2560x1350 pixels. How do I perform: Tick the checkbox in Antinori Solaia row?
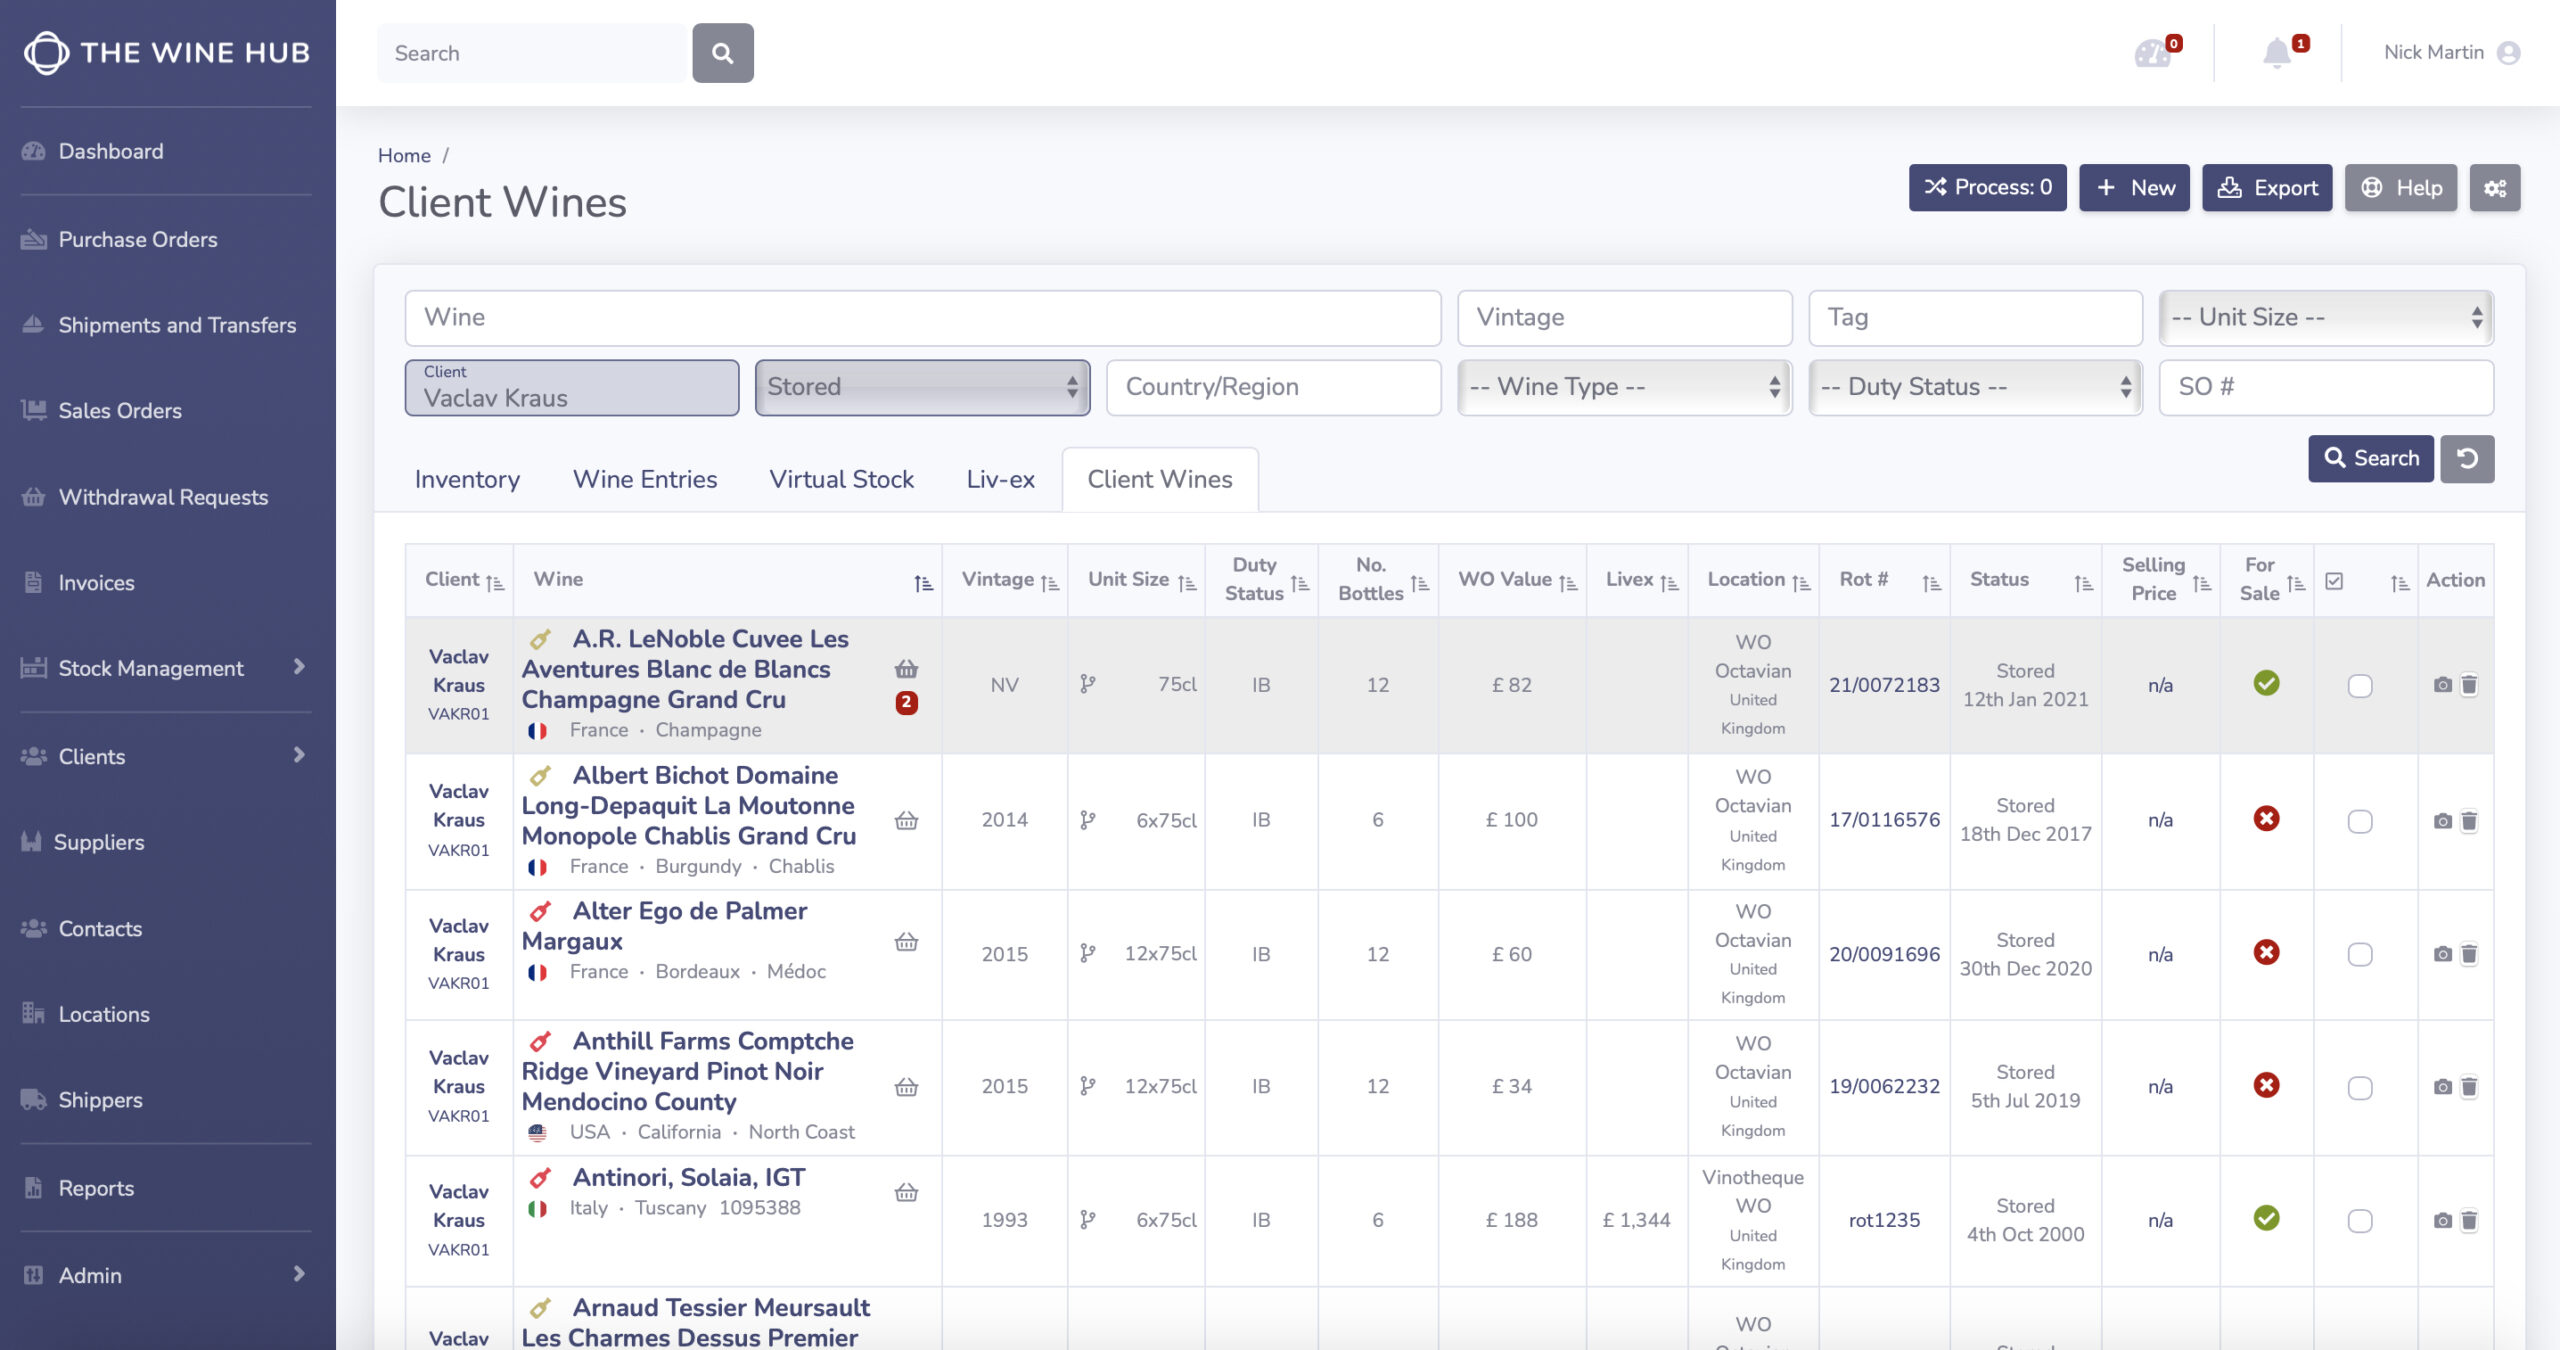pyautogui.click(x=2360, y=1221)
